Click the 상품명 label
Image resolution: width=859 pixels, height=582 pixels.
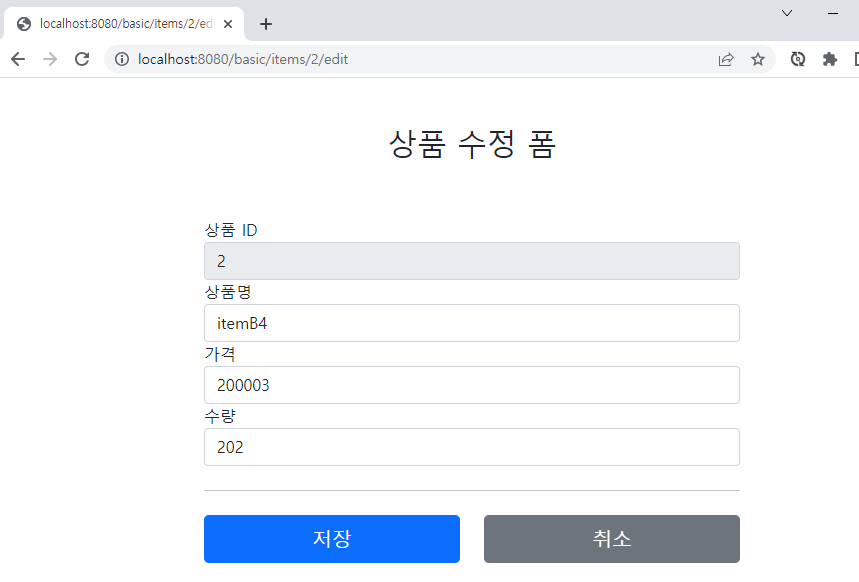[228, 292]
